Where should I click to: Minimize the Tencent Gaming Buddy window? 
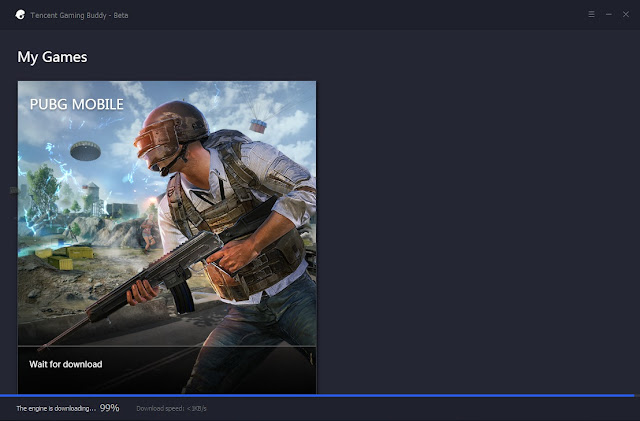tap(609, 15)
